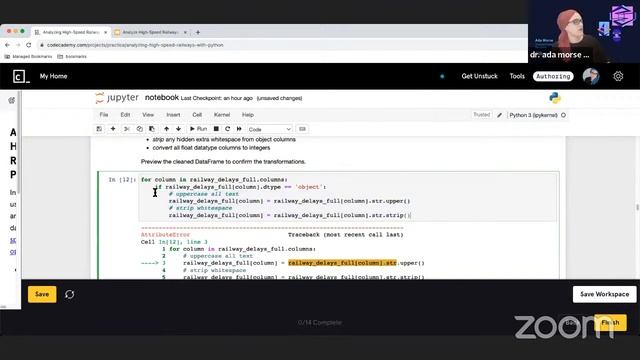This screenshot has width=640, height=360.
Task: Click the yellow Save button
Action: pyautogui.click(x=42, y=294)
